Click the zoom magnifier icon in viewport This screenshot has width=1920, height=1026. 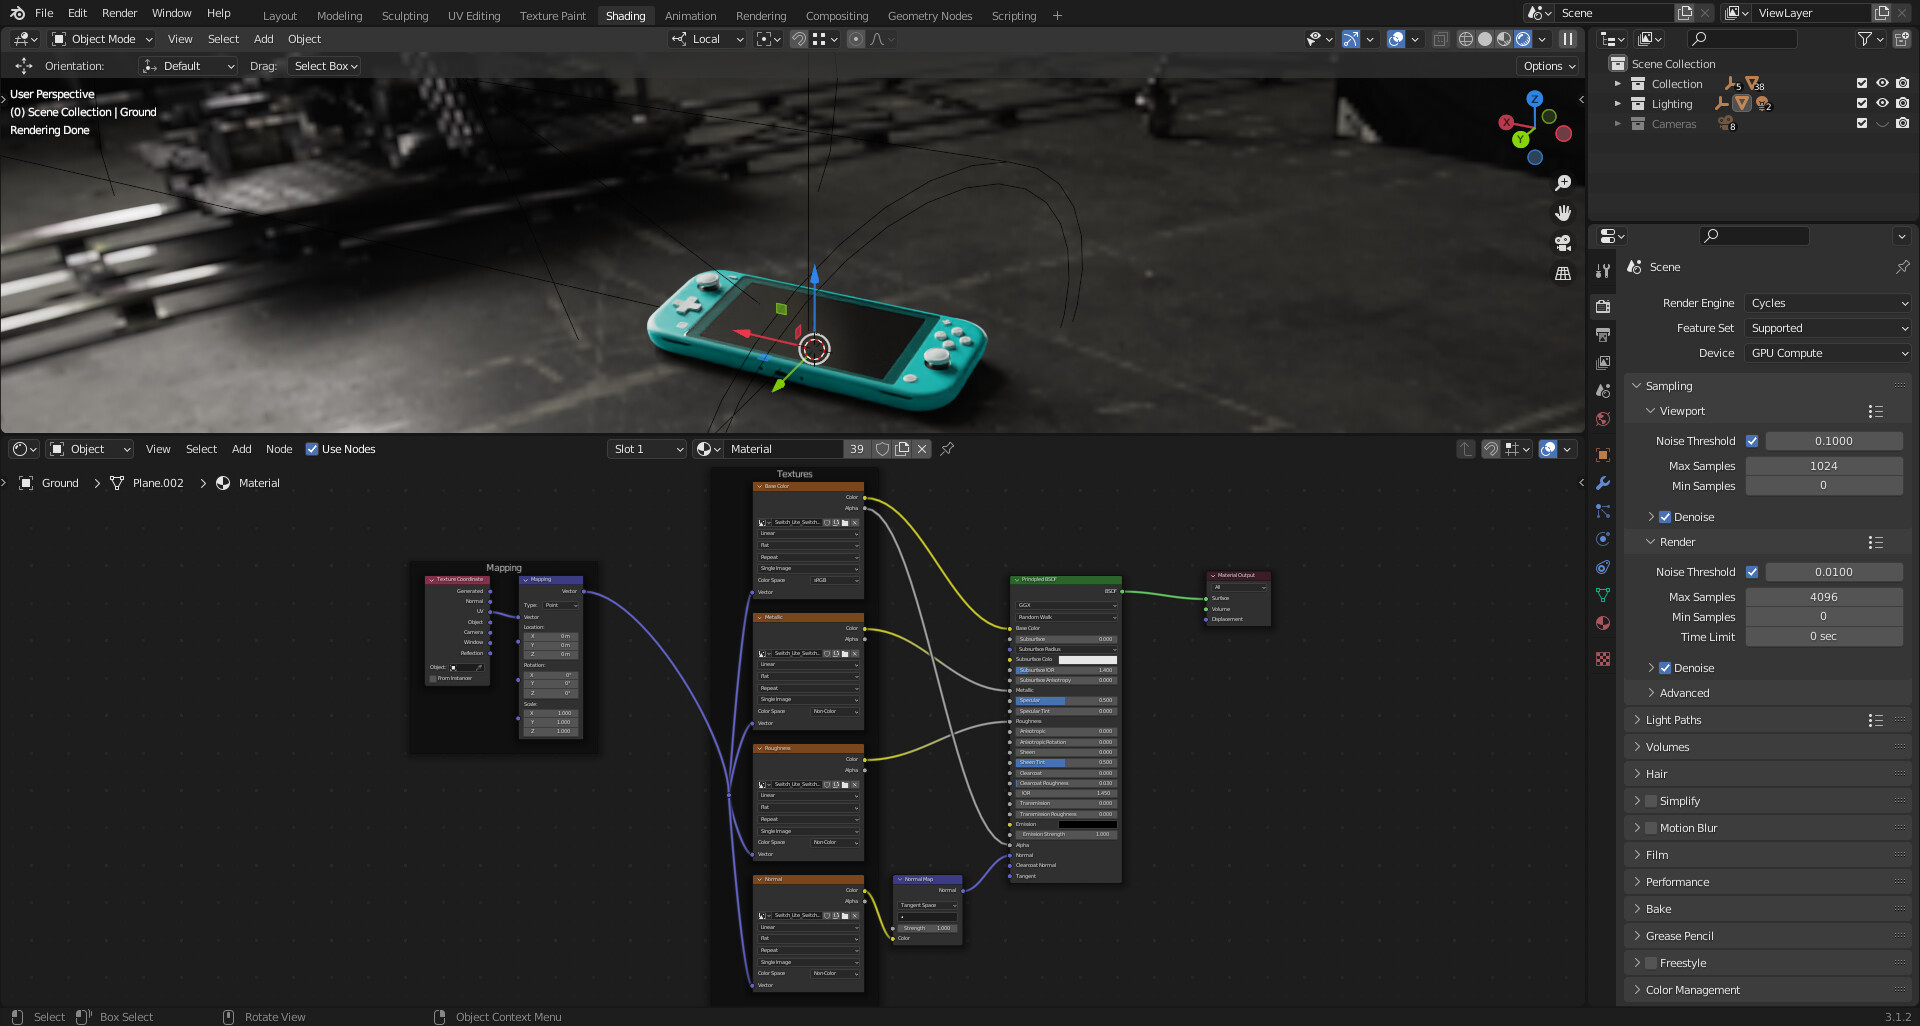1563,183
